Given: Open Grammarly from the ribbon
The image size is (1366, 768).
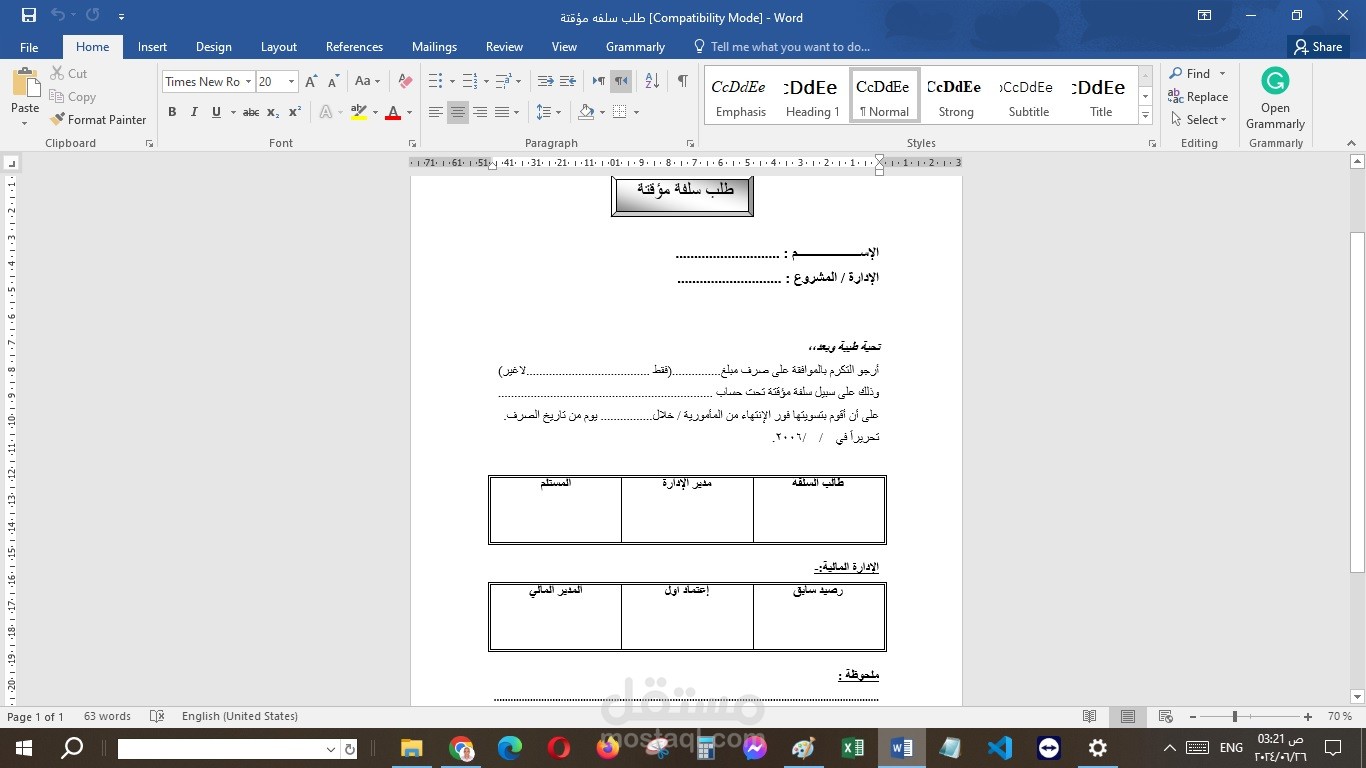Looking at the screenshot, I should click(x=1275, y=98).
